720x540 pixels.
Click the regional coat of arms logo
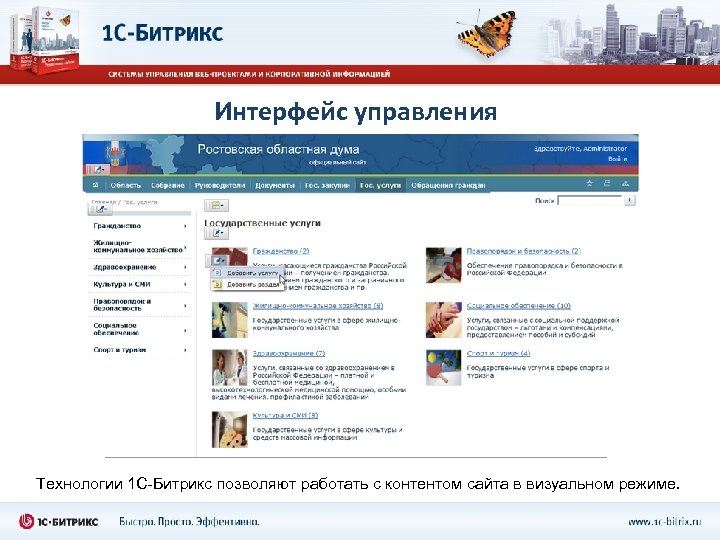[x=115, y=153]
